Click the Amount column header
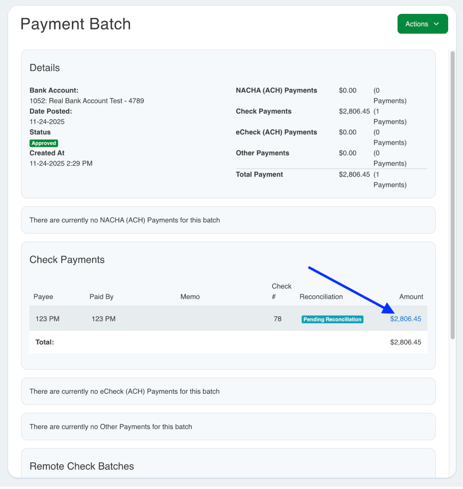The image size is (463, 489). (x=411, y=297)
